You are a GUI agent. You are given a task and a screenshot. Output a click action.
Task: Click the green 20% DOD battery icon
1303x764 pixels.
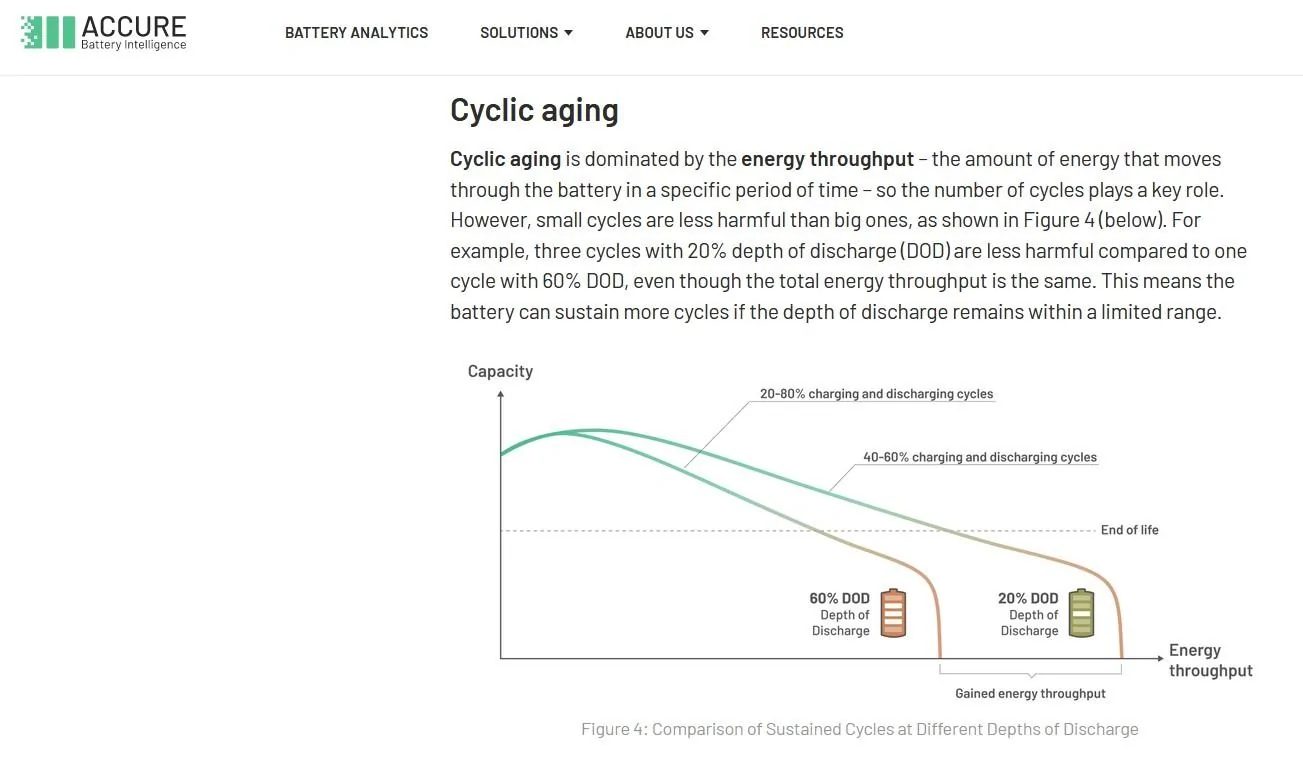(x=1081, y=613)
